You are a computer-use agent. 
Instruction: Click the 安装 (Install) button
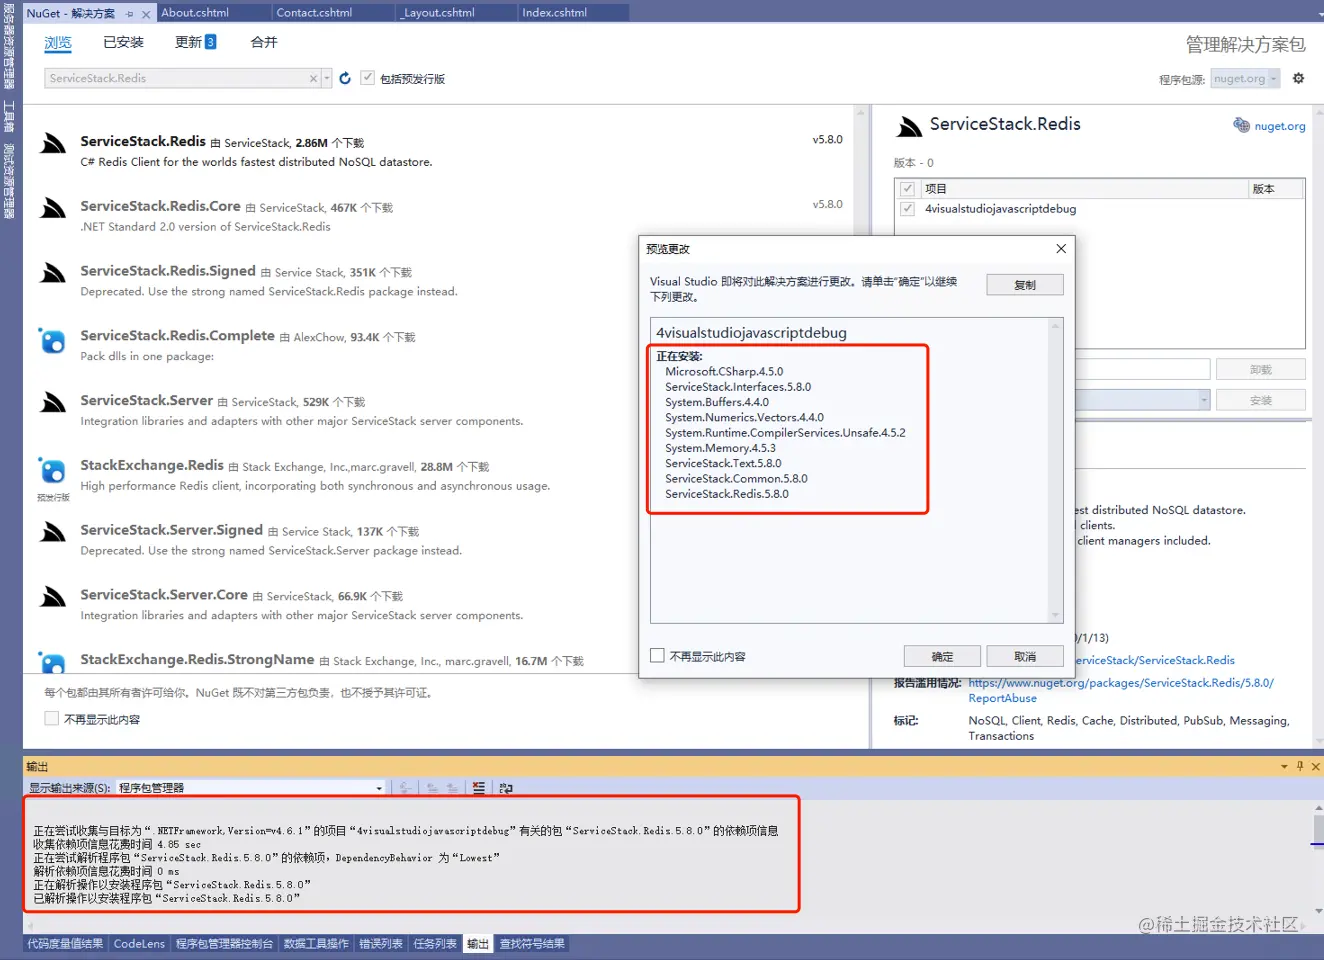[1261, 400]
